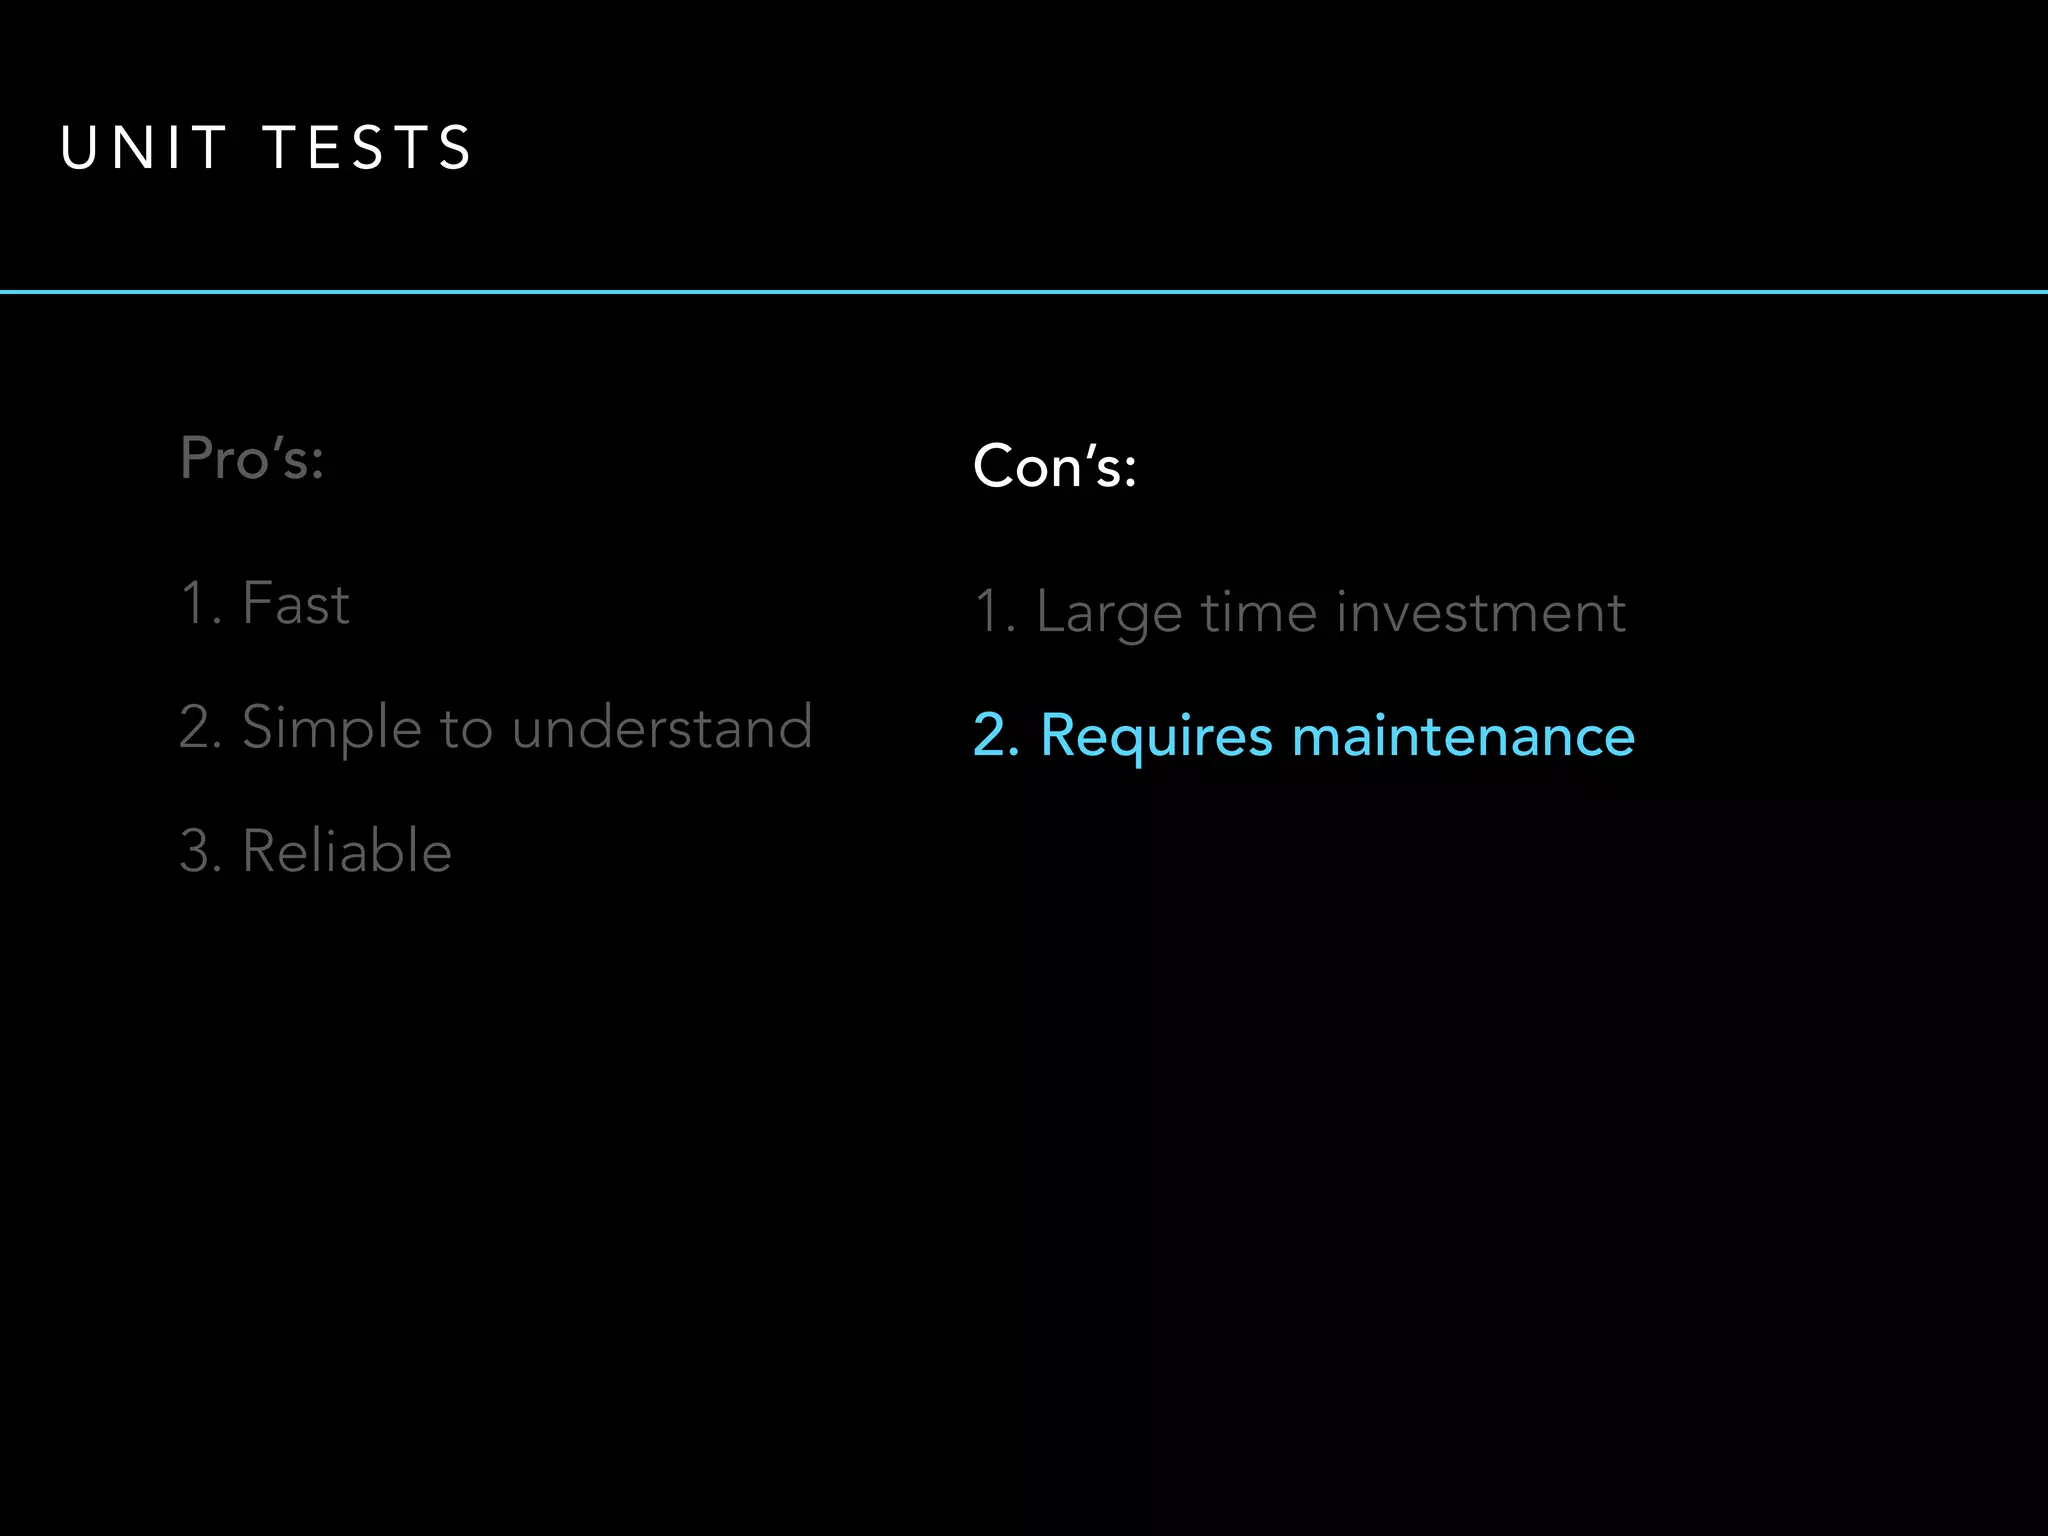The image size is (2048, 1536).
Task: Click the word Reliable in the pros list
Action: [x=347, y=851]
